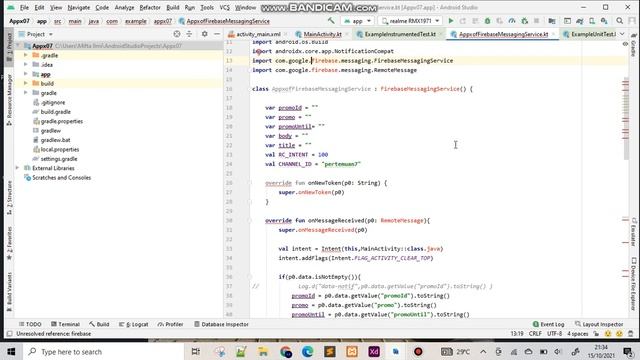The height and width of the screenshot is (360, 640).
Task: Open the Database Inspector tool window
Action: click(221, 324)
